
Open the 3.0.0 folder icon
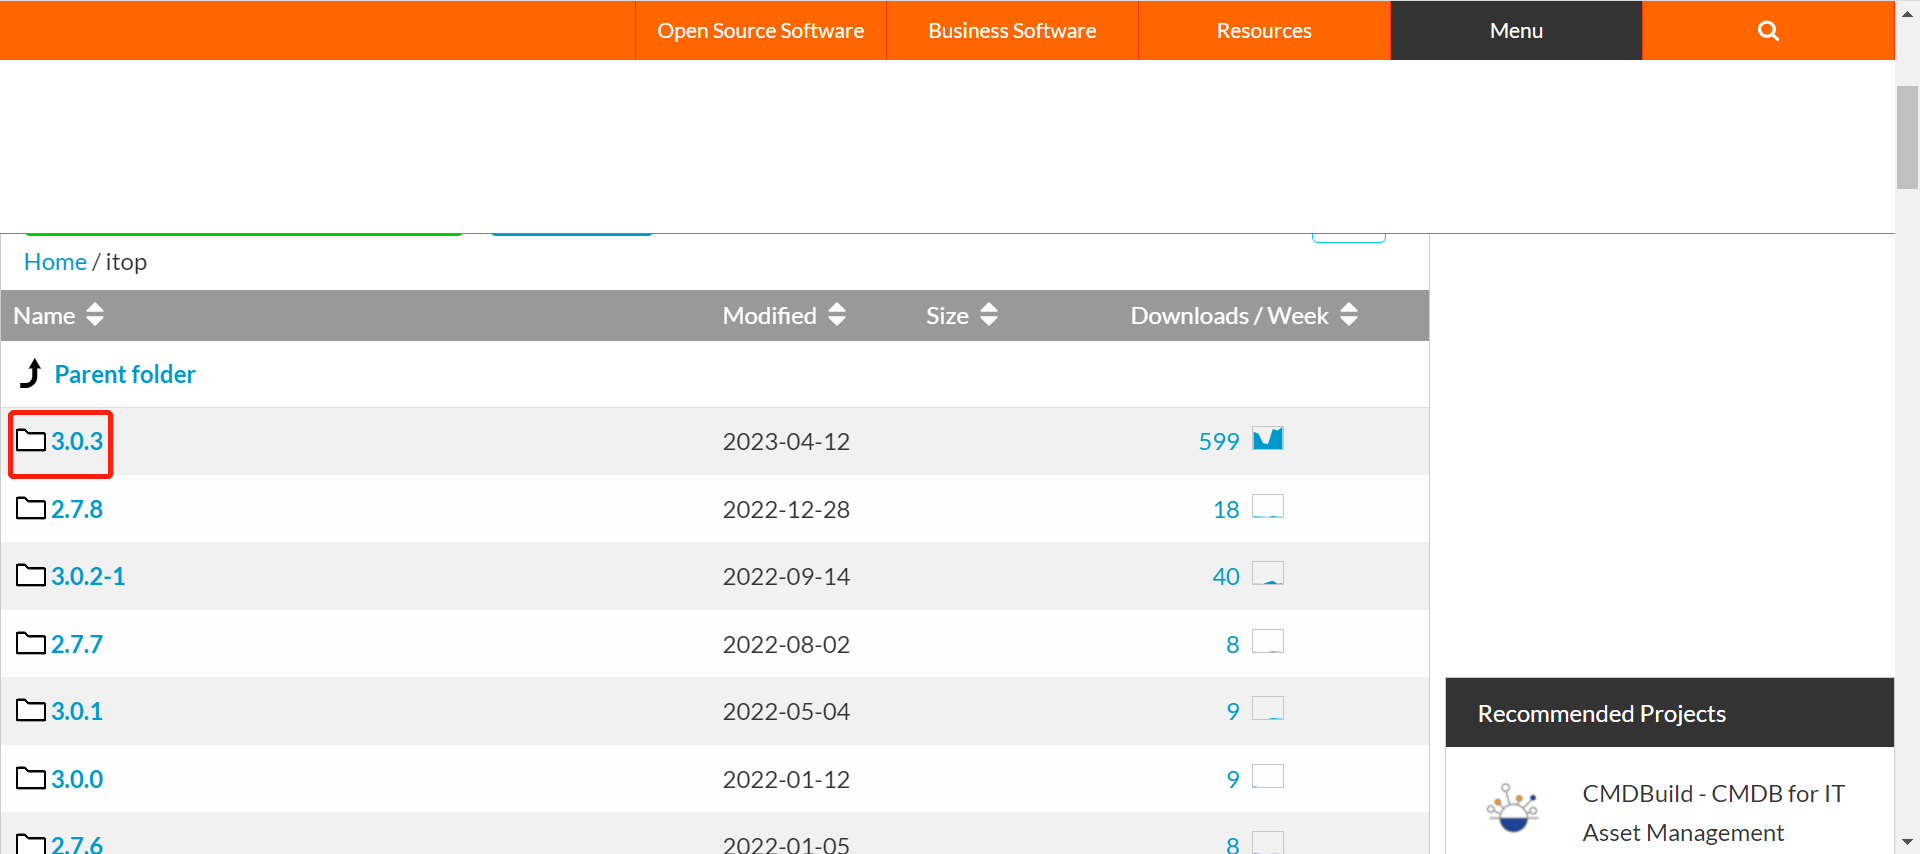31,778
